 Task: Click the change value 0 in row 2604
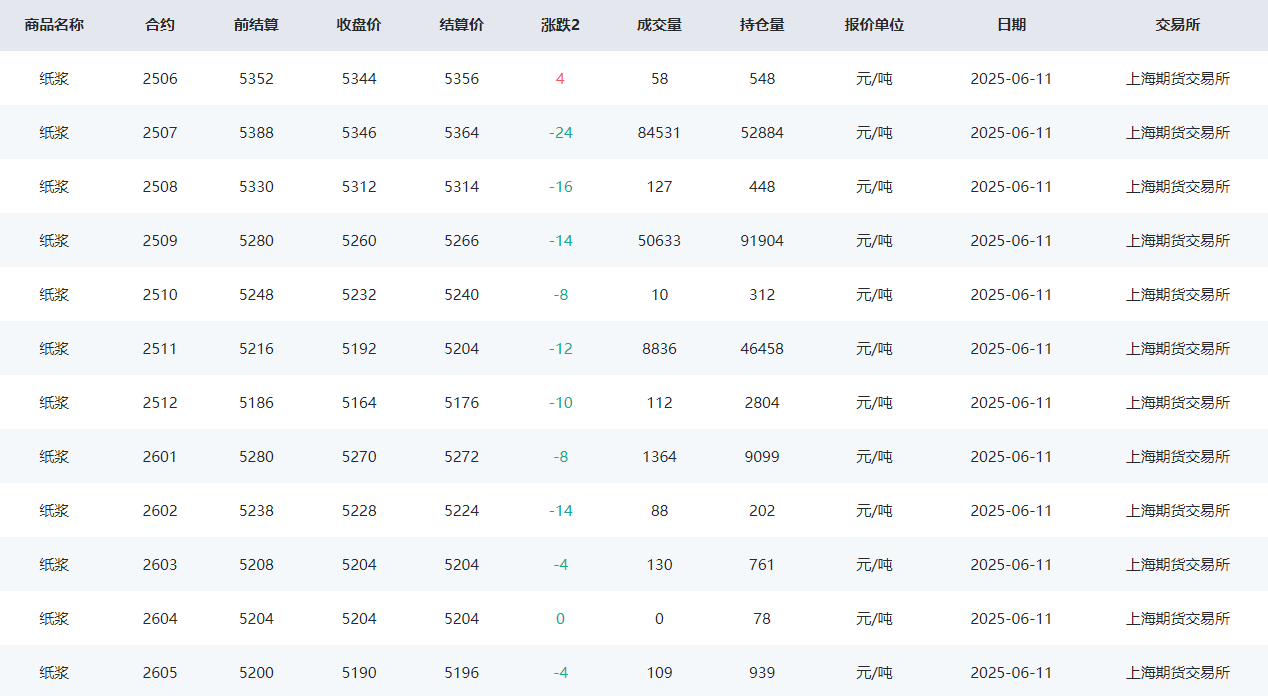click(560, 619)
